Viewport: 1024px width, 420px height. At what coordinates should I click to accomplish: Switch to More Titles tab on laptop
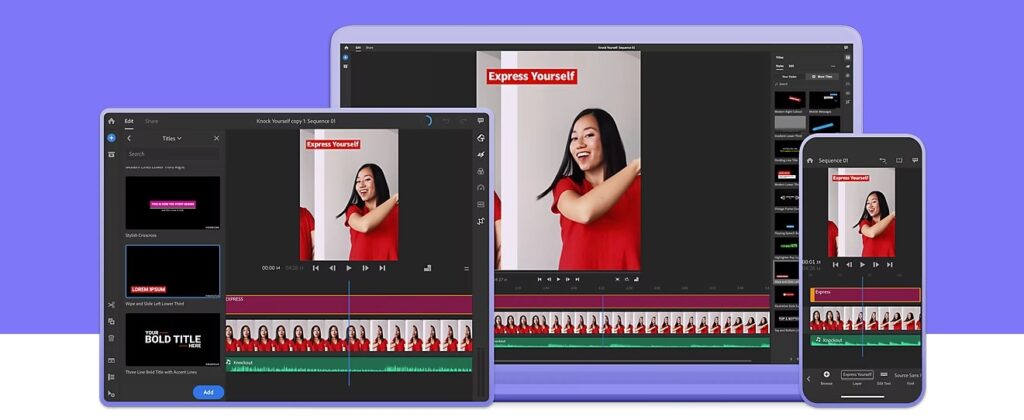tap(823, 76)
